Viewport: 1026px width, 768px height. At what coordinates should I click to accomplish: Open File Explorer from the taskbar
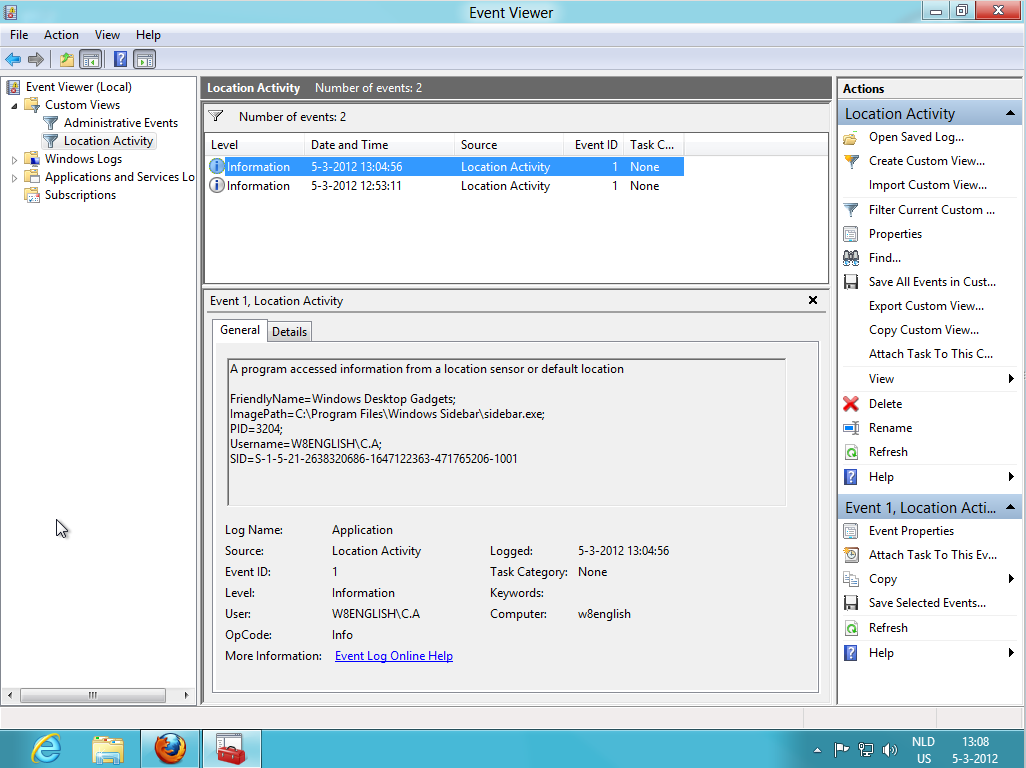[108, 749]
